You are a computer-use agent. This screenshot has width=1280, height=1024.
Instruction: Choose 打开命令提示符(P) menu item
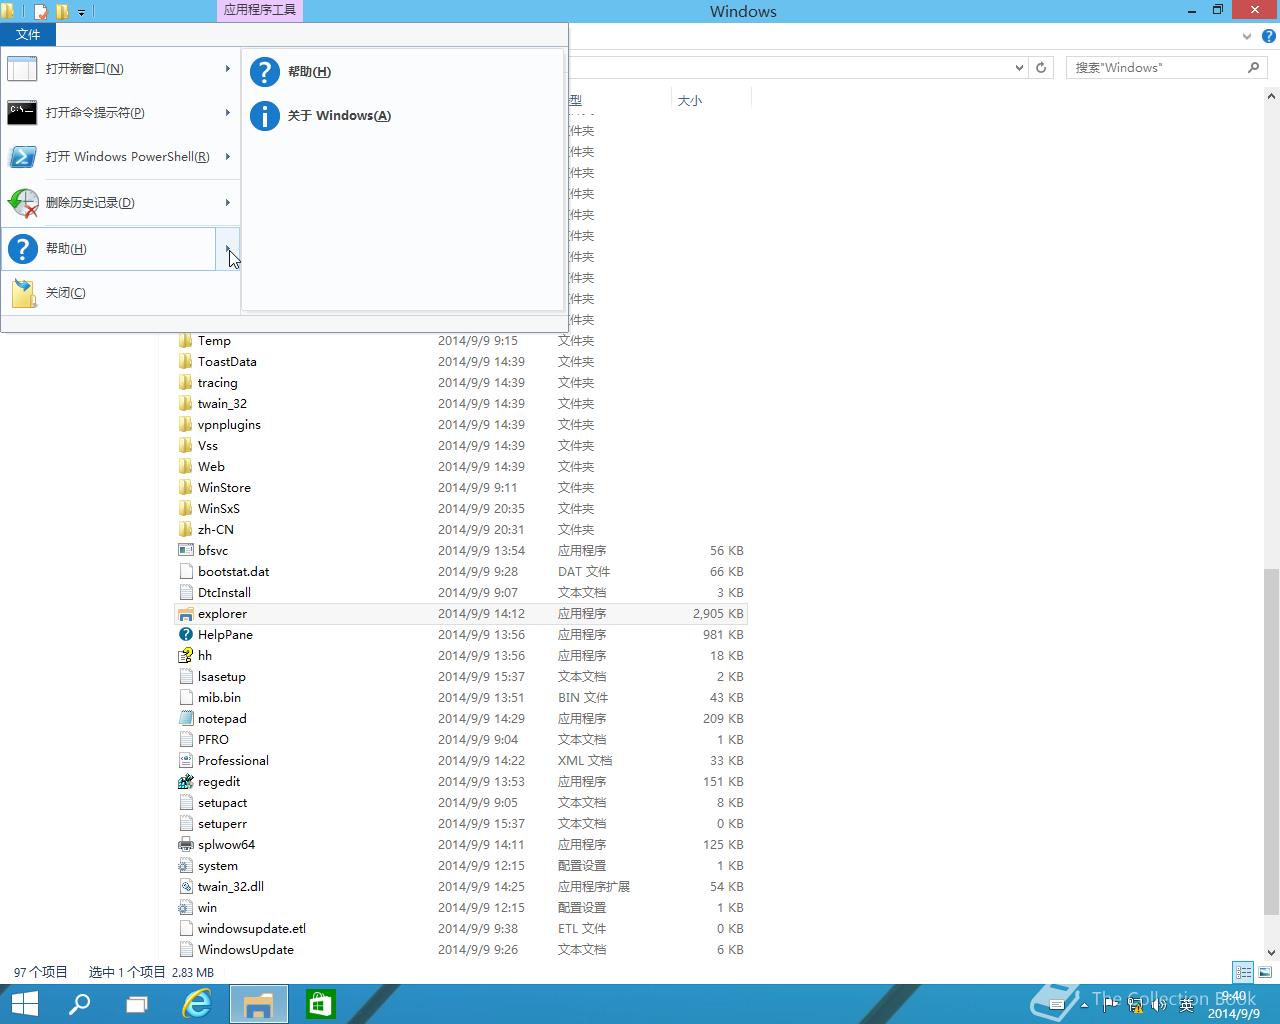(x=121, y=113)
